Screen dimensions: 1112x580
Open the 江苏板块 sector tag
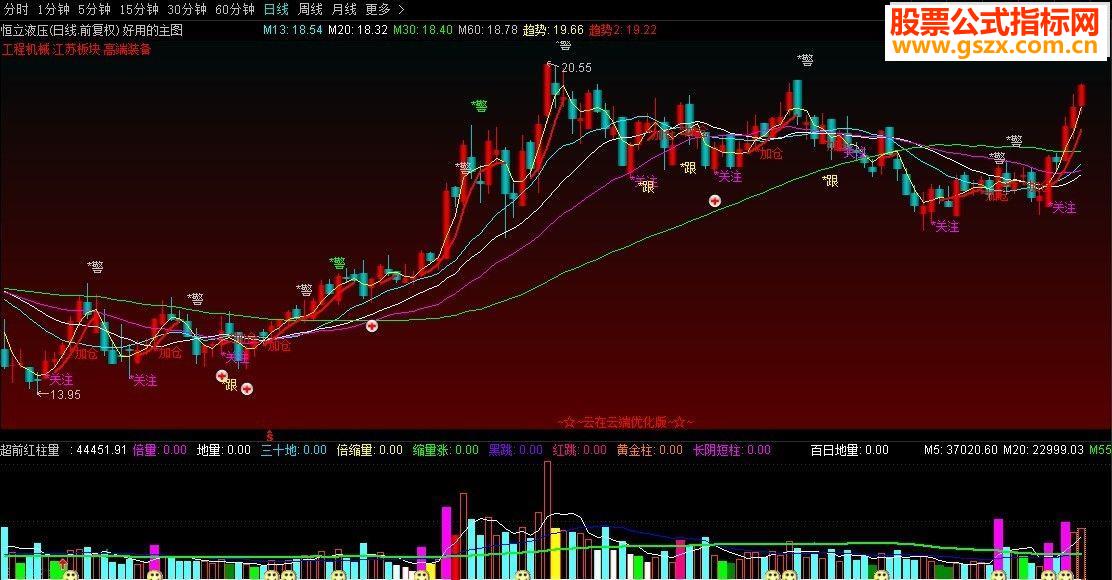(x=76, y=50)
